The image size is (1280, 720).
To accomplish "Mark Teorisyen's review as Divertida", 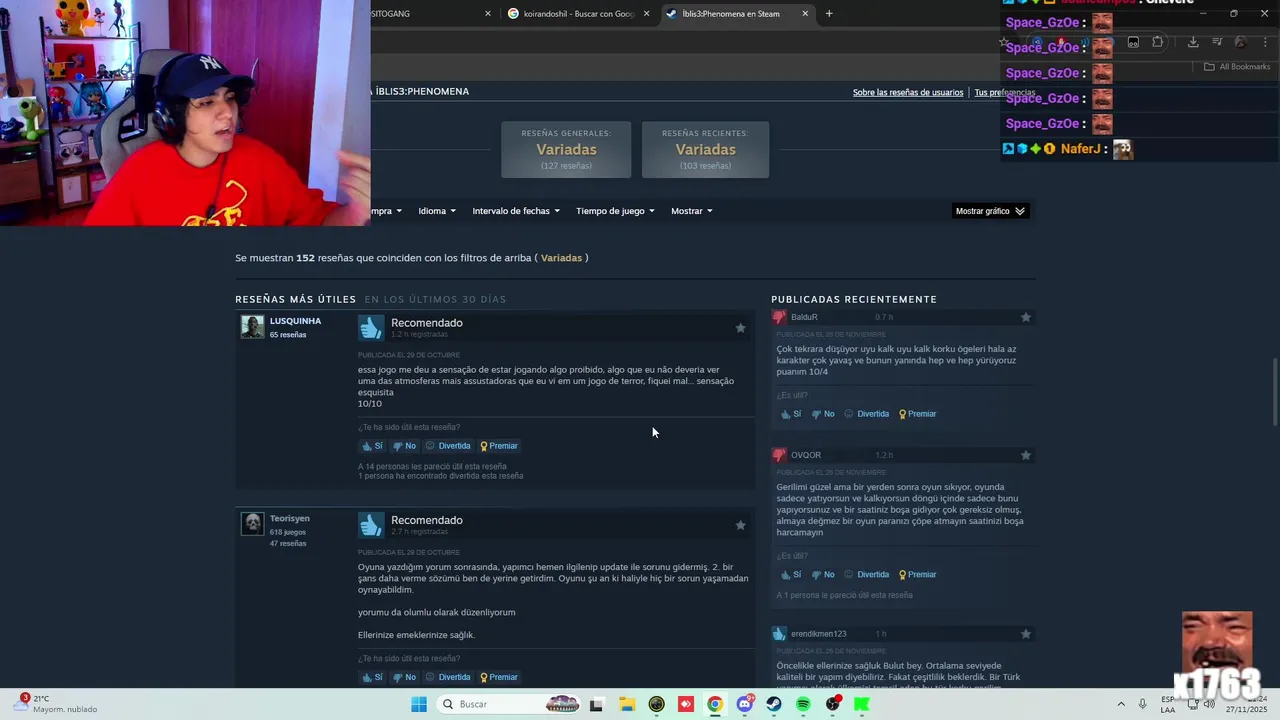I will point(448,677).
